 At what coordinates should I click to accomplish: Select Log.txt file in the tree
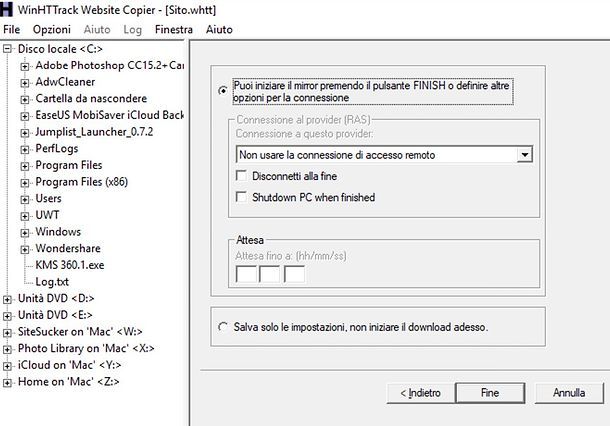(x=52, y=282)
